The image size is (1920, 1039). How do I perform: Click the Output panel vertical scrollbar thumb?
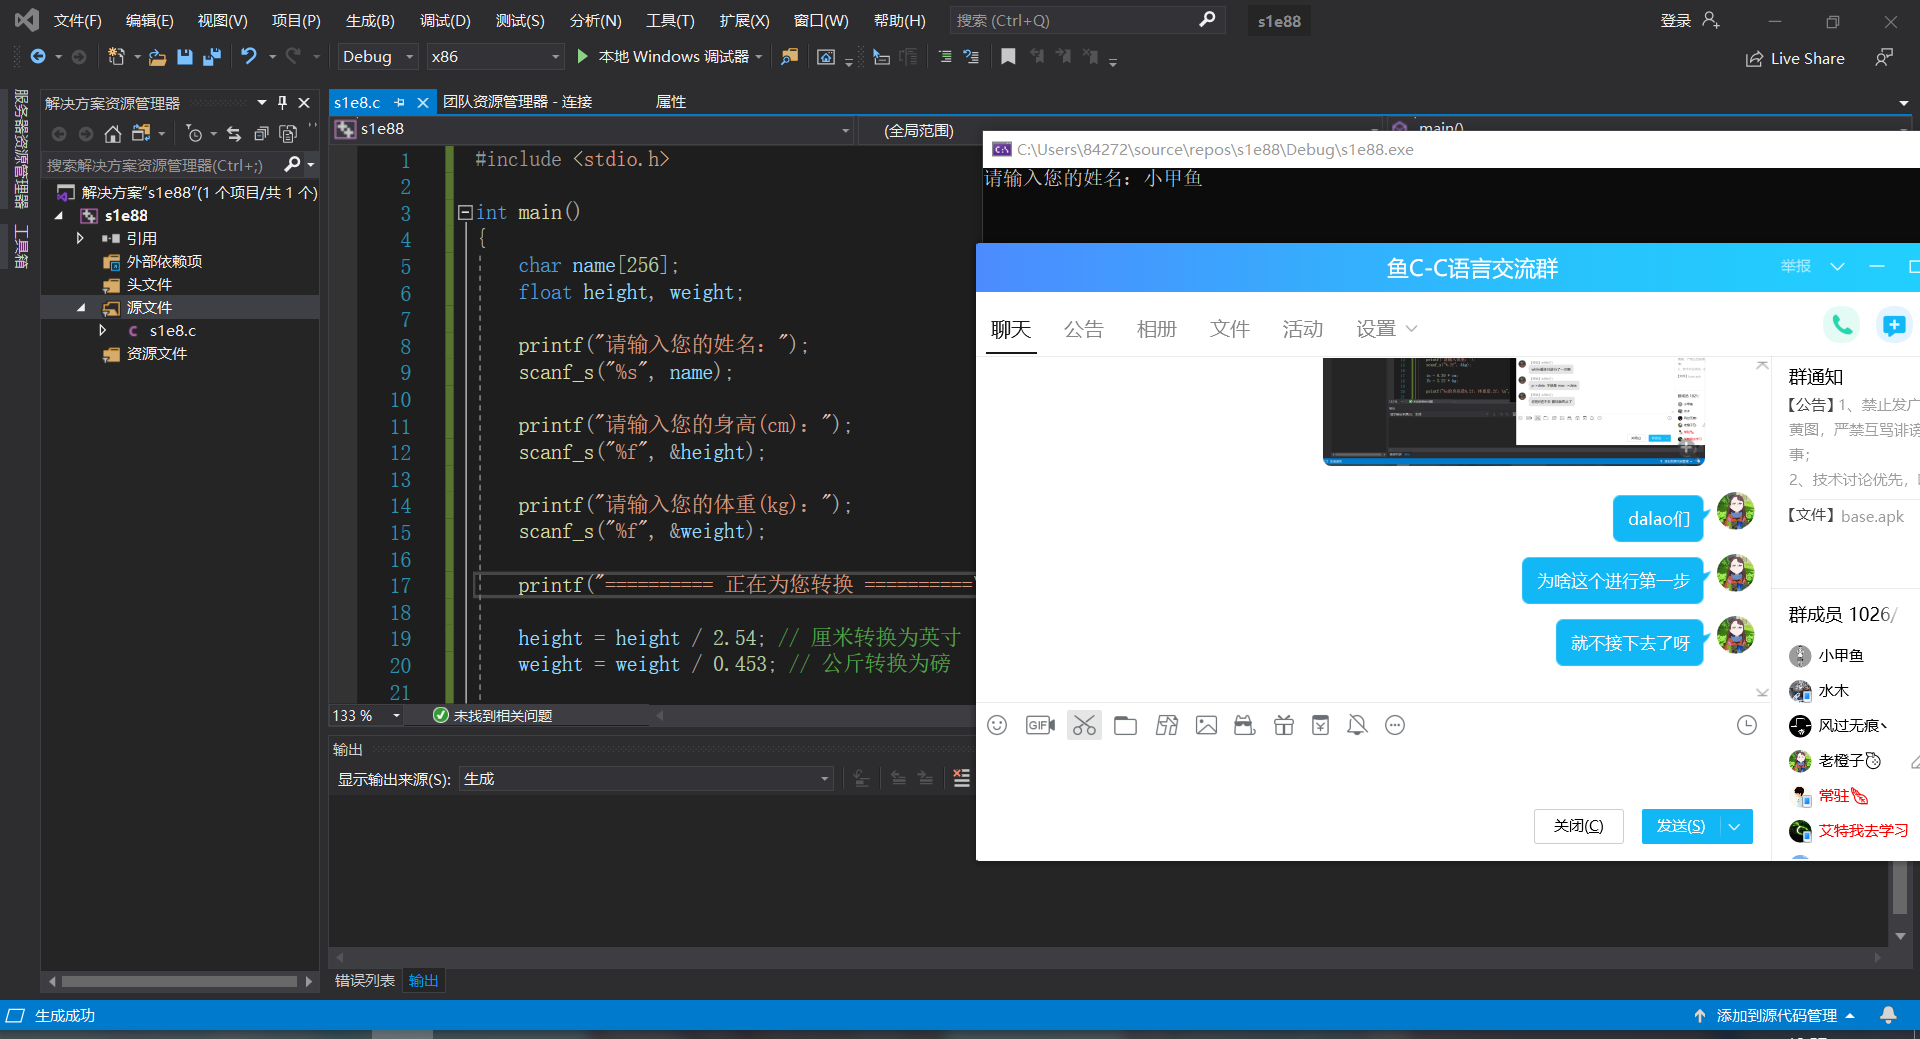pos(1900,888)
